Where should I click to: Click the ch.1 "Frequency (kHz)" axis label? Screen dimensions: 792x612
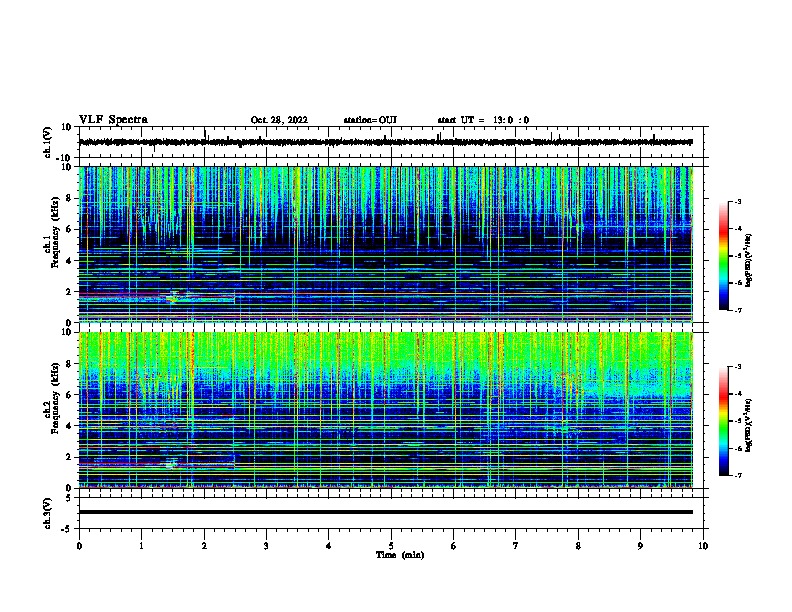tap(55, 232)
